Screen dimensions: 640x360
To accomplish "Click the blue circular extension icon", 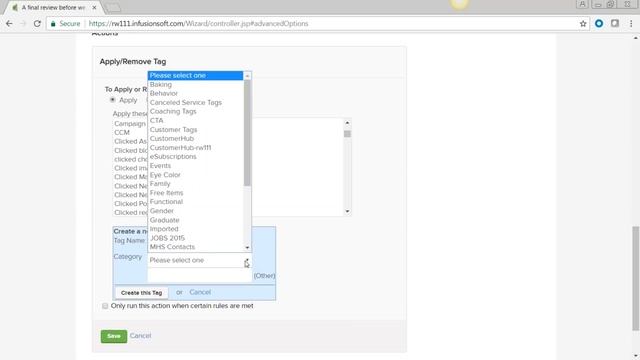I will coord(599,24).
